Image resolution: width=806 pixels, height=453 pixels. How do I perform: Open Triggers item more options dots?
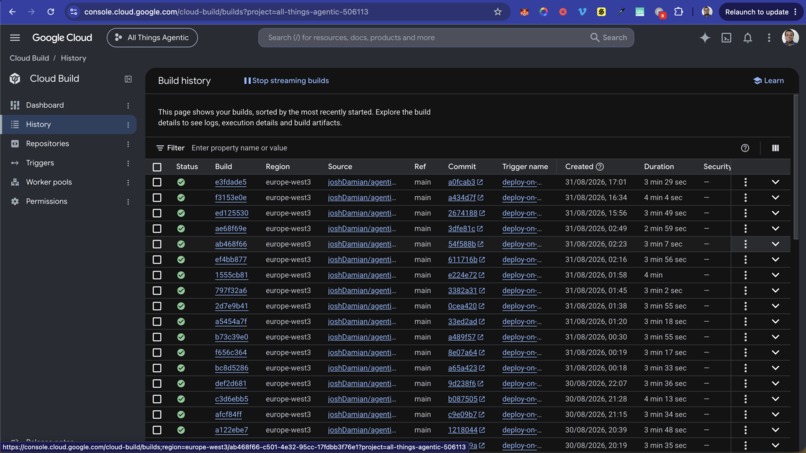coord(128,163)
